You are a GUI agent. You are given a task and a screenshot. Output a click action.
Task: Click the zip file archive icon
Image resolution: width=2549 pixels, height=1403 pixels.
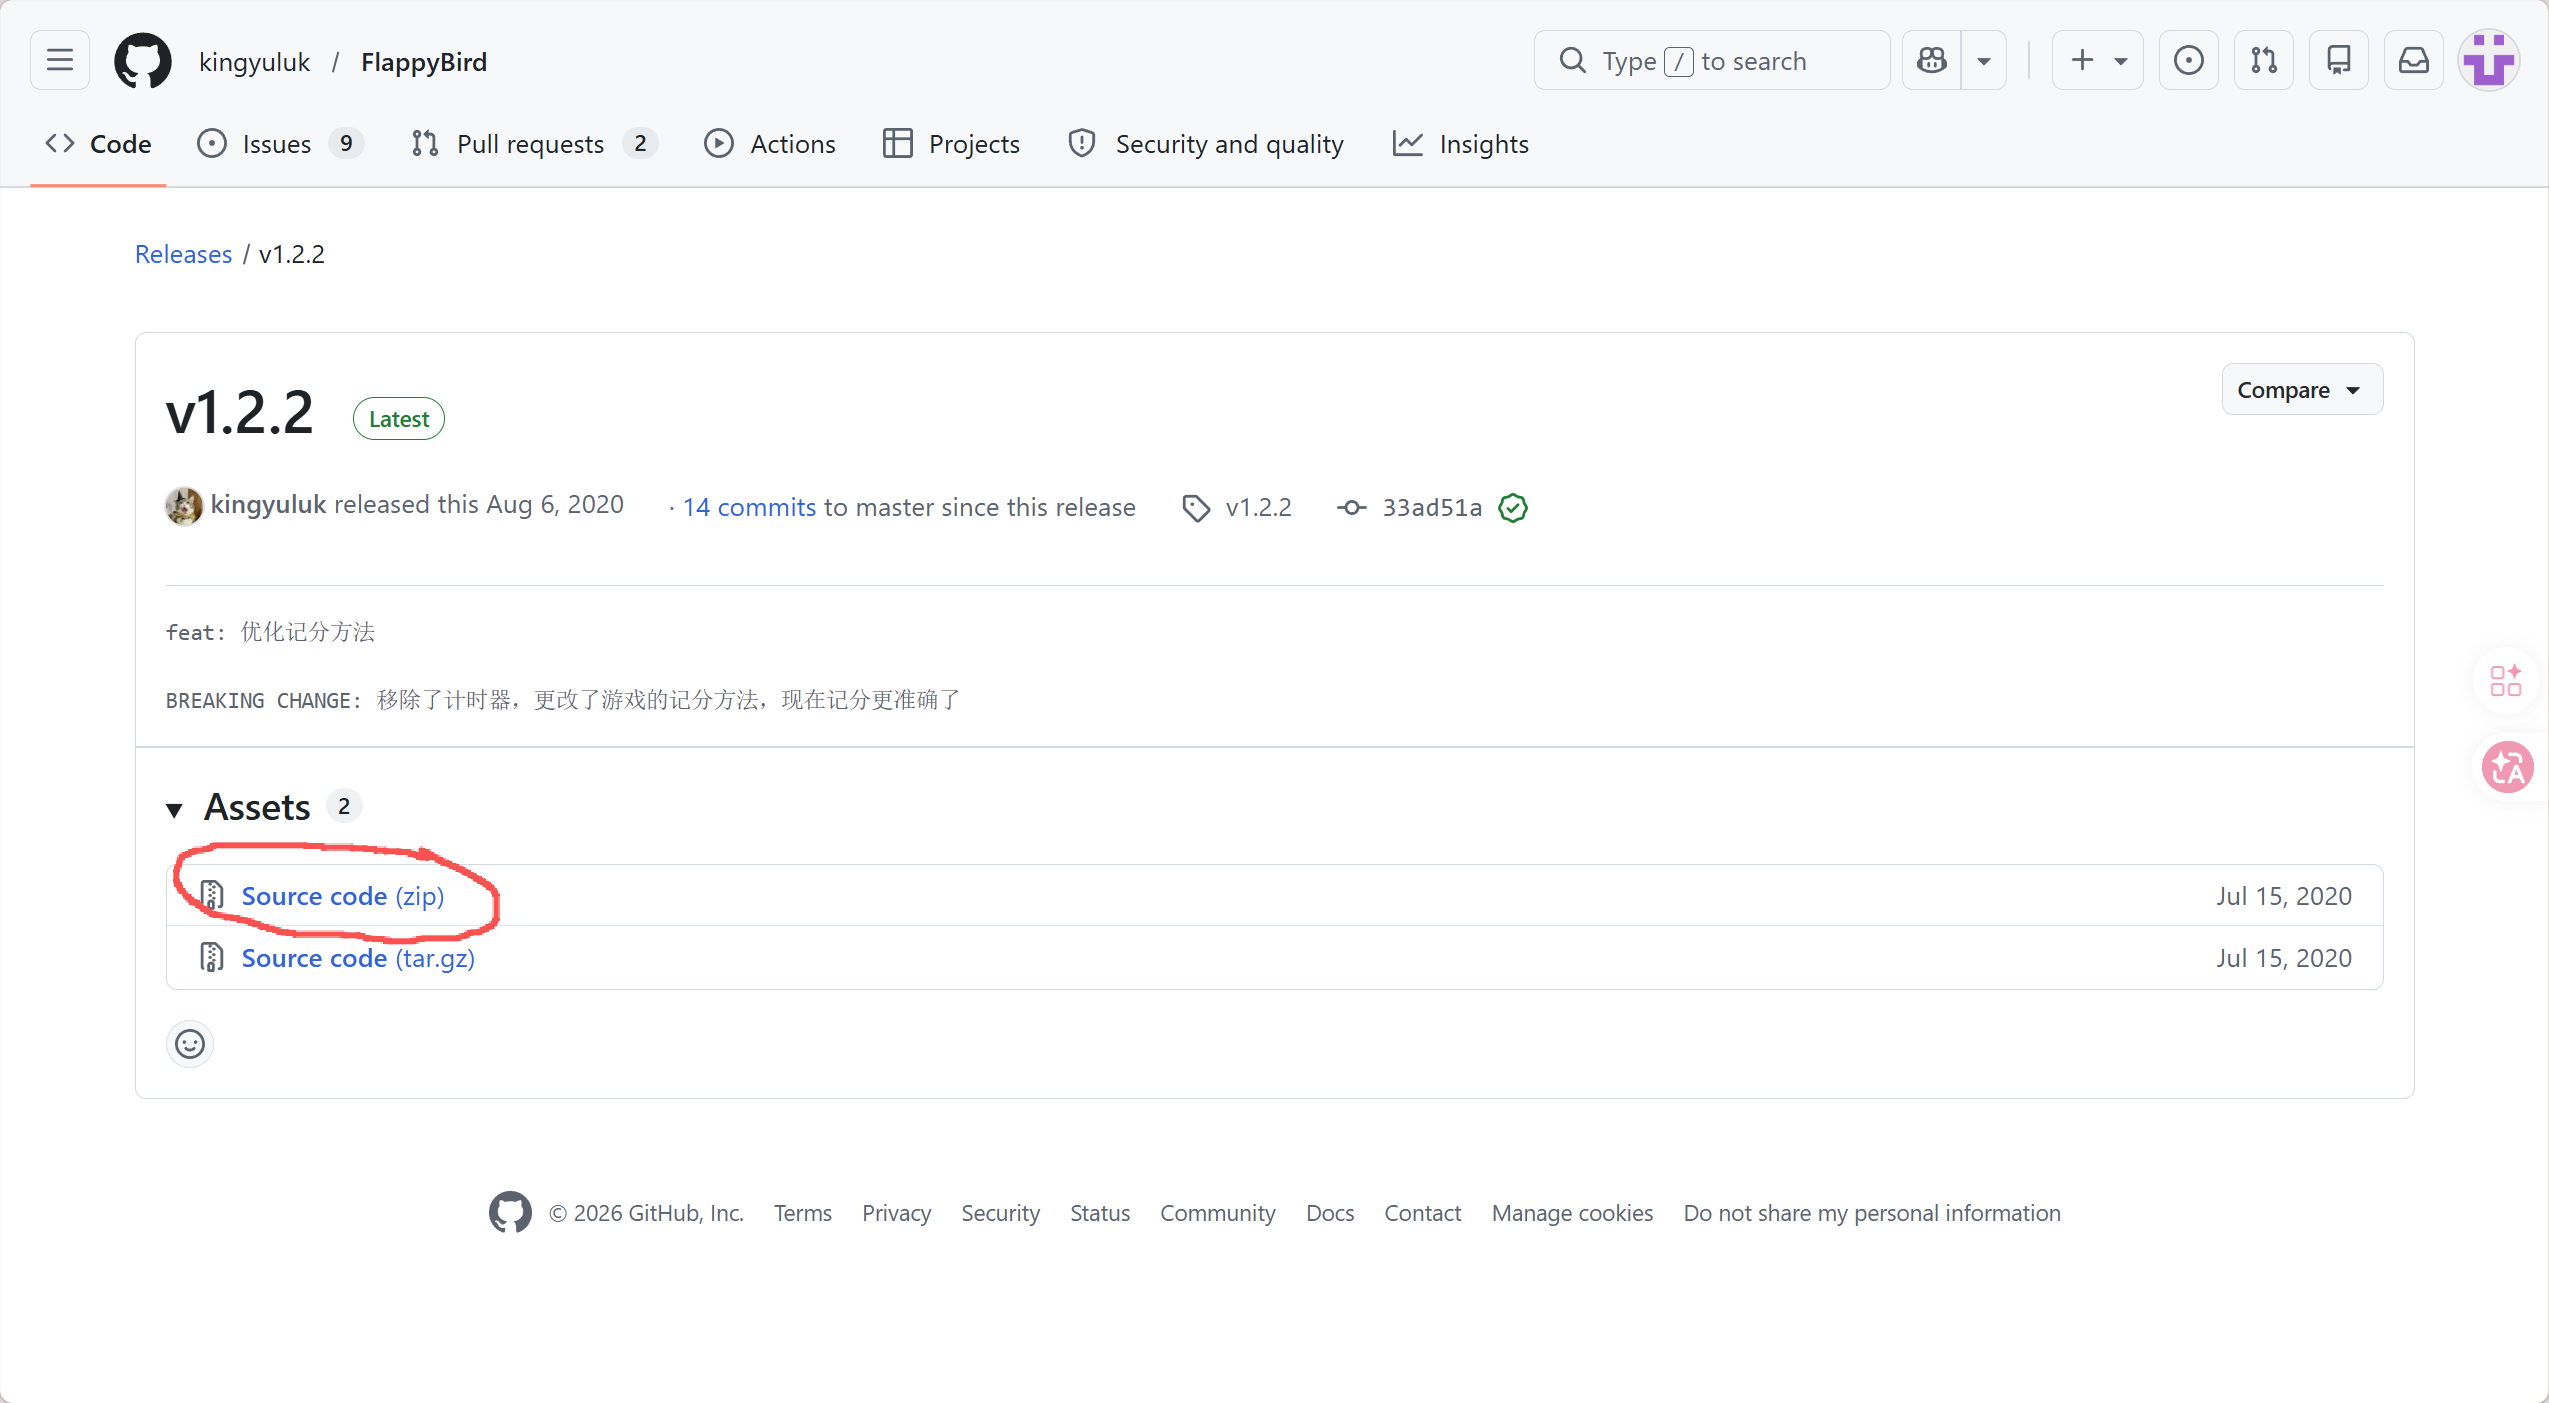pyautogui.click(x=211, y=895)
